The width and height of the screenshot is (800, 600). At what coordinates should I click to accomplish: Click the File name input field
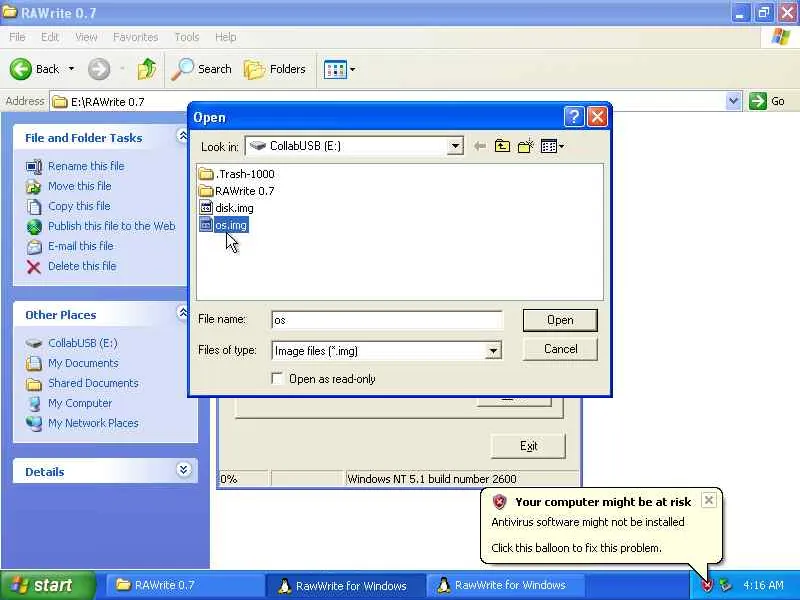click(x=387, y=320)
